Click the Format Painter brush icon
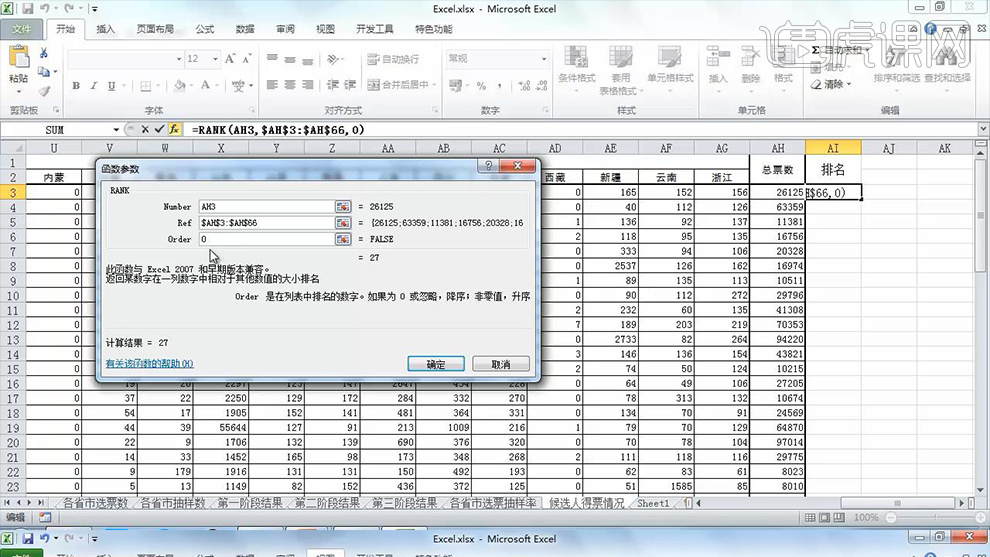This screenshot has height=557, width=990. click(x=44, y=91)
